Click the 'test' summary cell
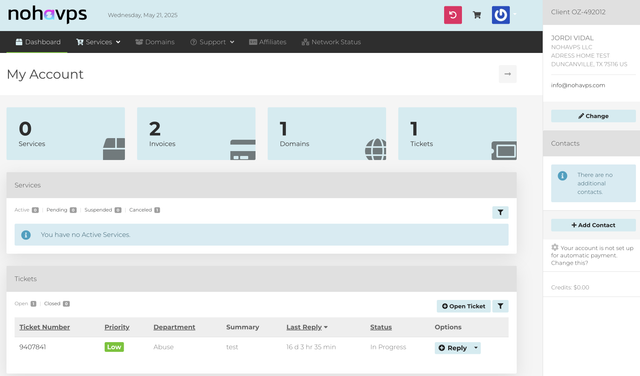 click(232, 347)
